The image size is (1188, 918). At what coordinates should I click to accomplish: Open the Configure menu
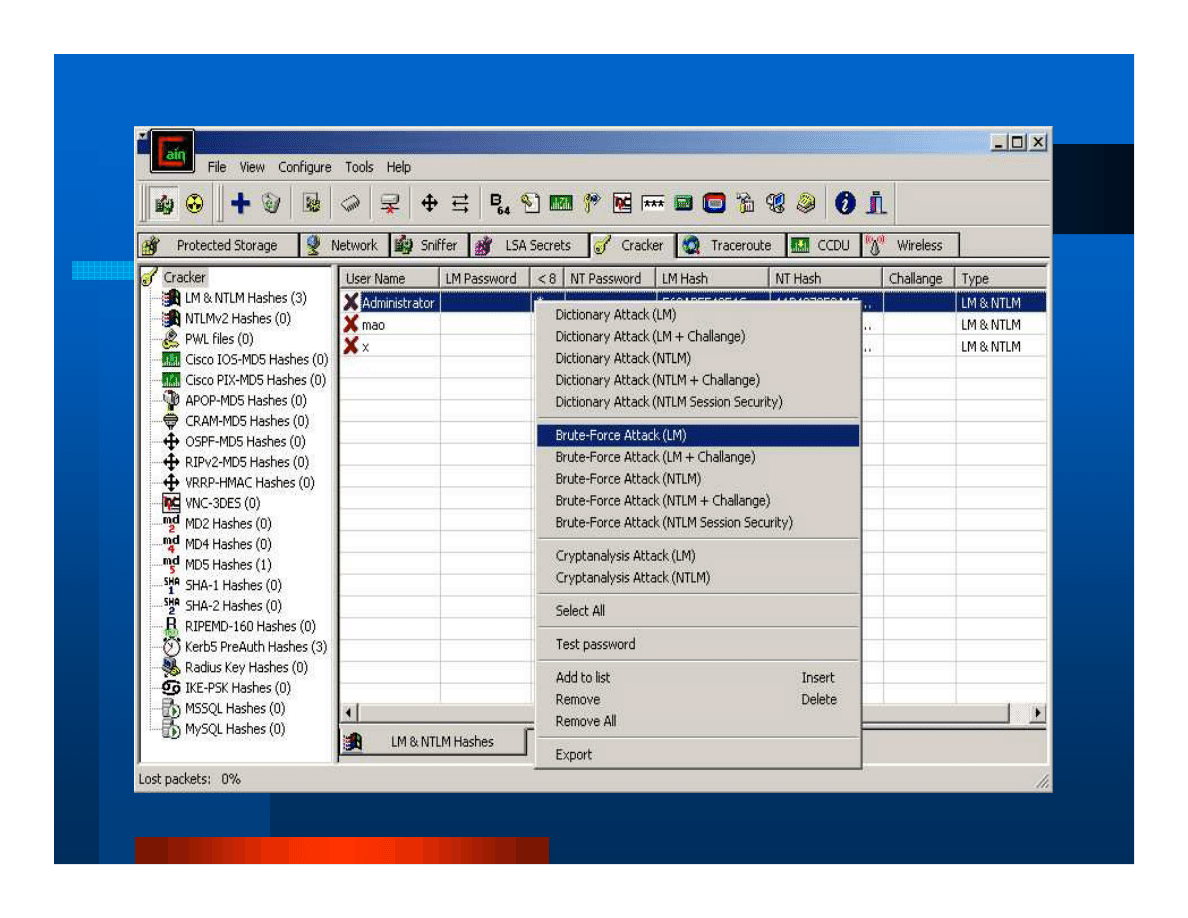304,167
